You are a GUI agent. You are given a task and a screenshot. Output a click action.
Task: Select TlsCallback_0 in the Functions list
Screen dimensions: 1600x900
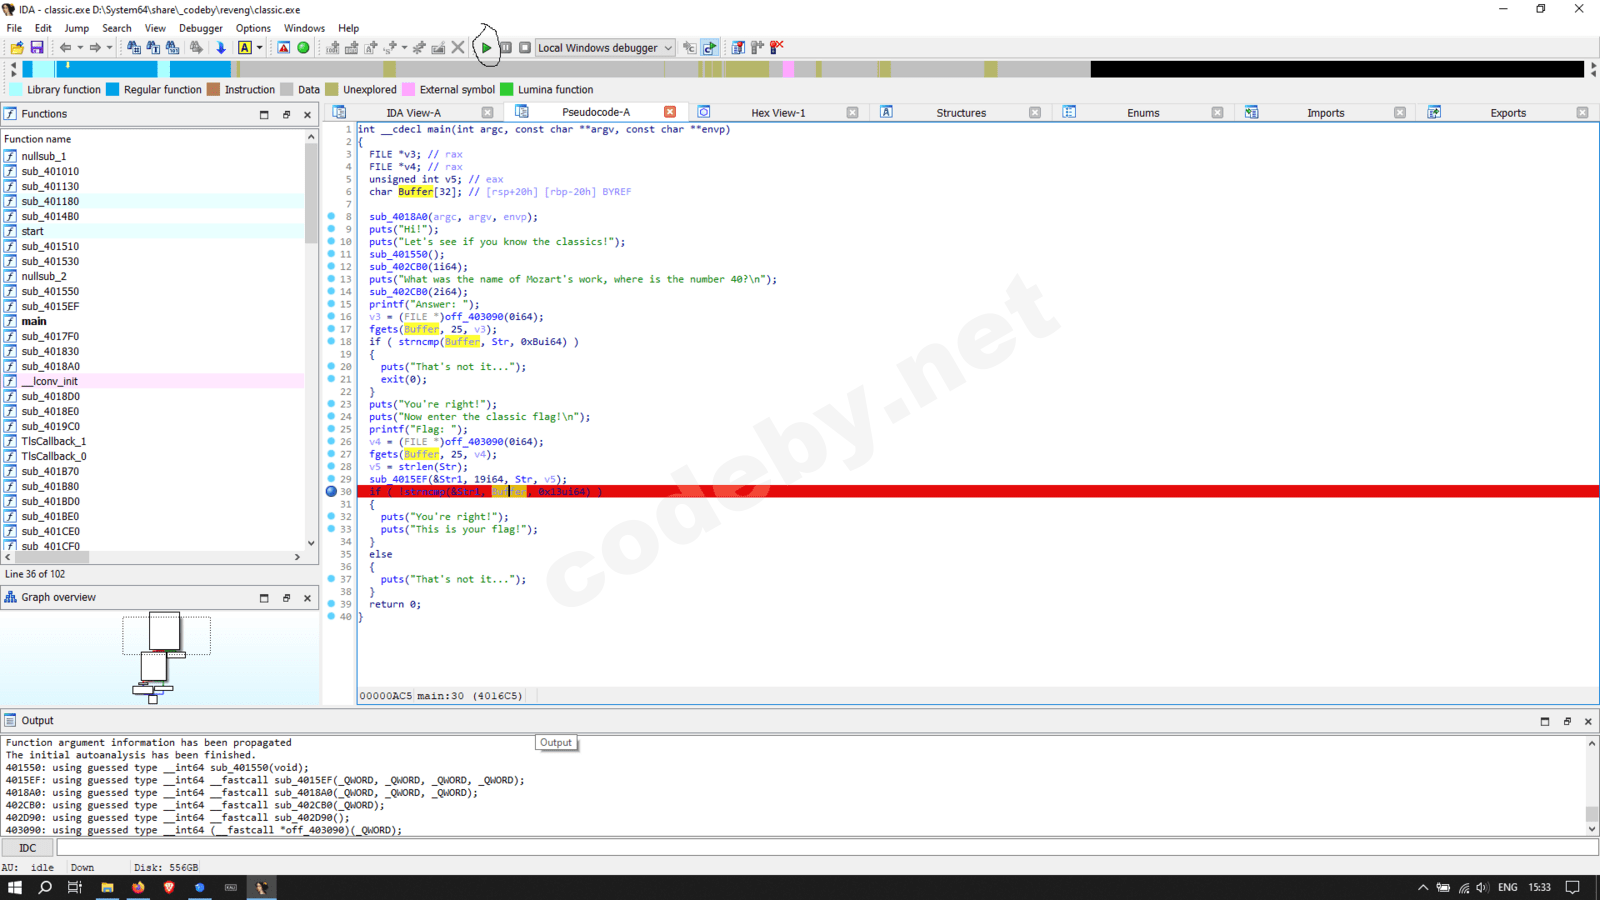[54, 456]
